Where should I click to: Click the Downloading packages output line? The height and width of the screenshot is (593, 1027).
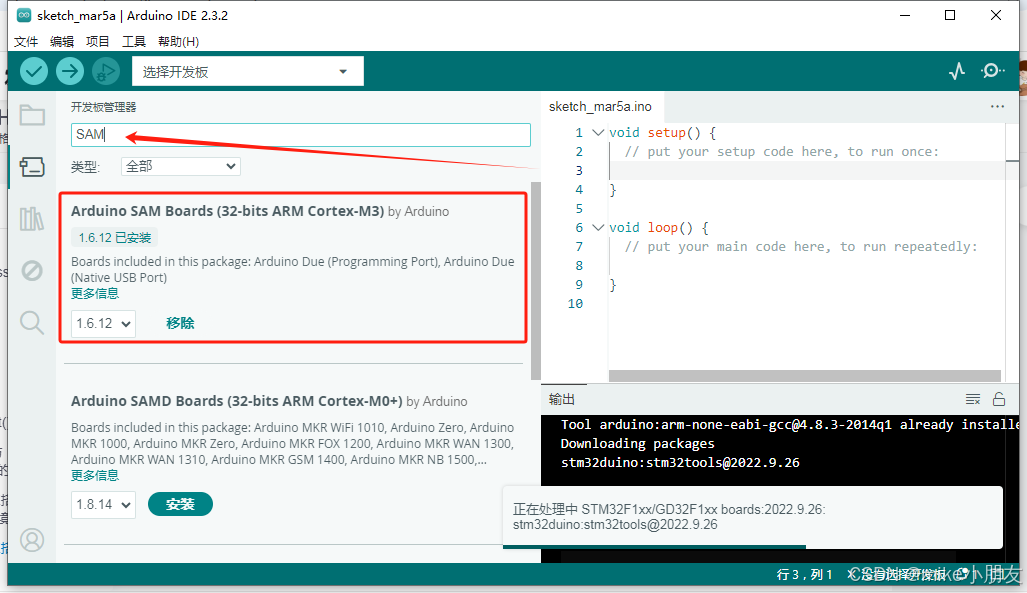point(637,444)
